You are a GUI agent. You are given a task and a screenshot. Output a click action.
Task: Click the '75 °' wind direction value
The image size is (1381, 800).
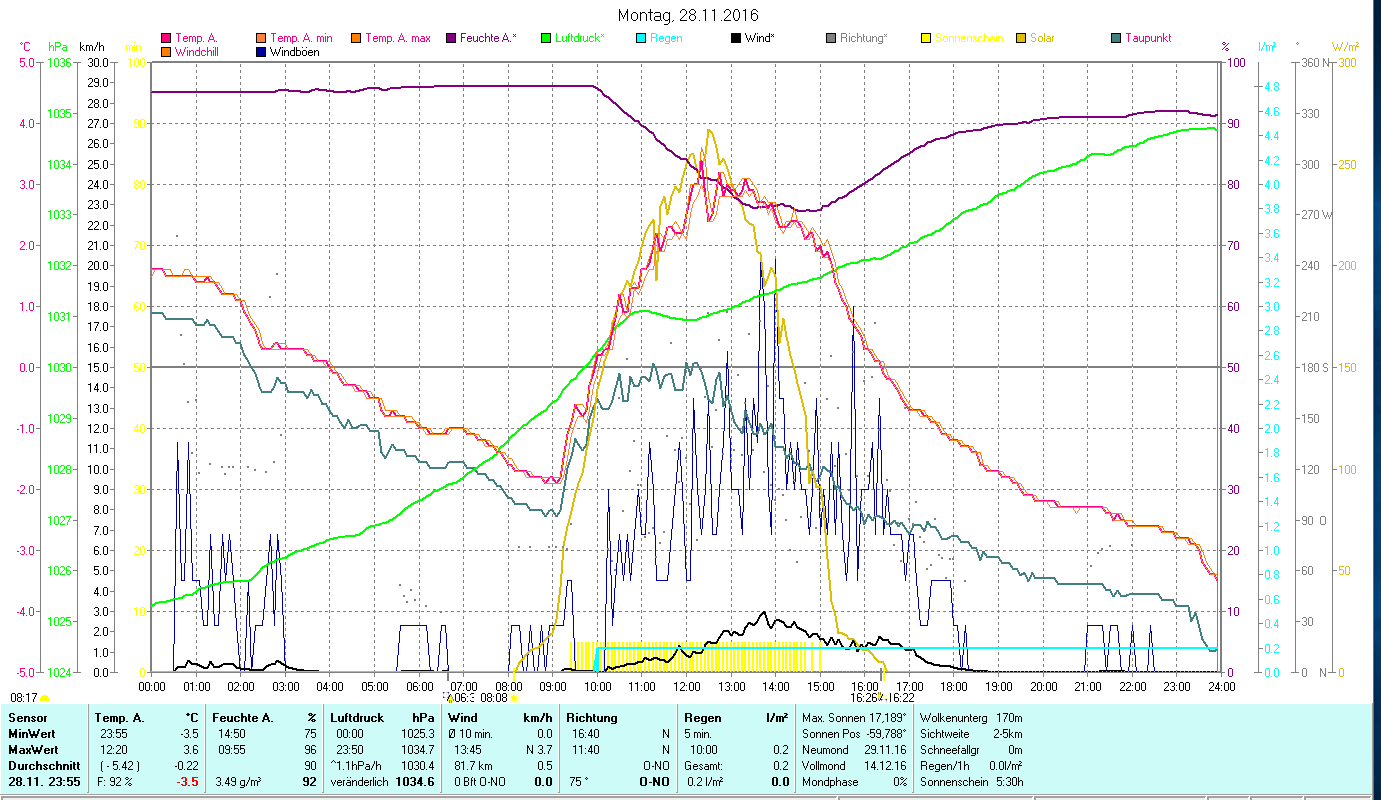[578, 782]
